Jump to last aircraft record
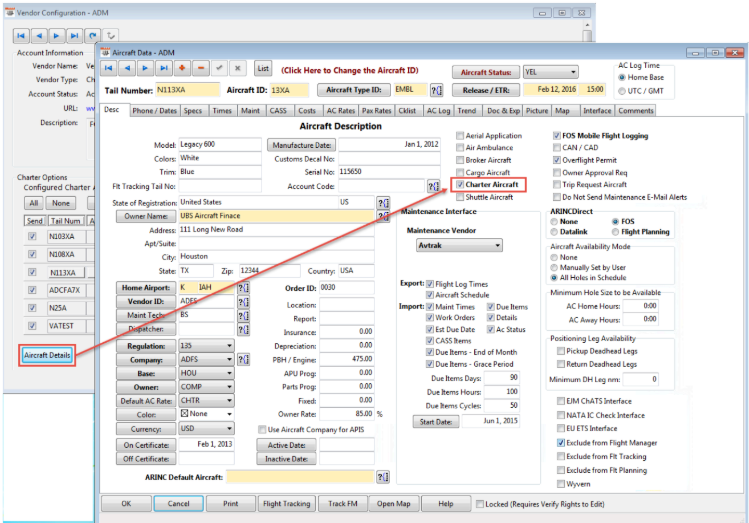This screenshot has width=749, height=523. coord(162,68)
